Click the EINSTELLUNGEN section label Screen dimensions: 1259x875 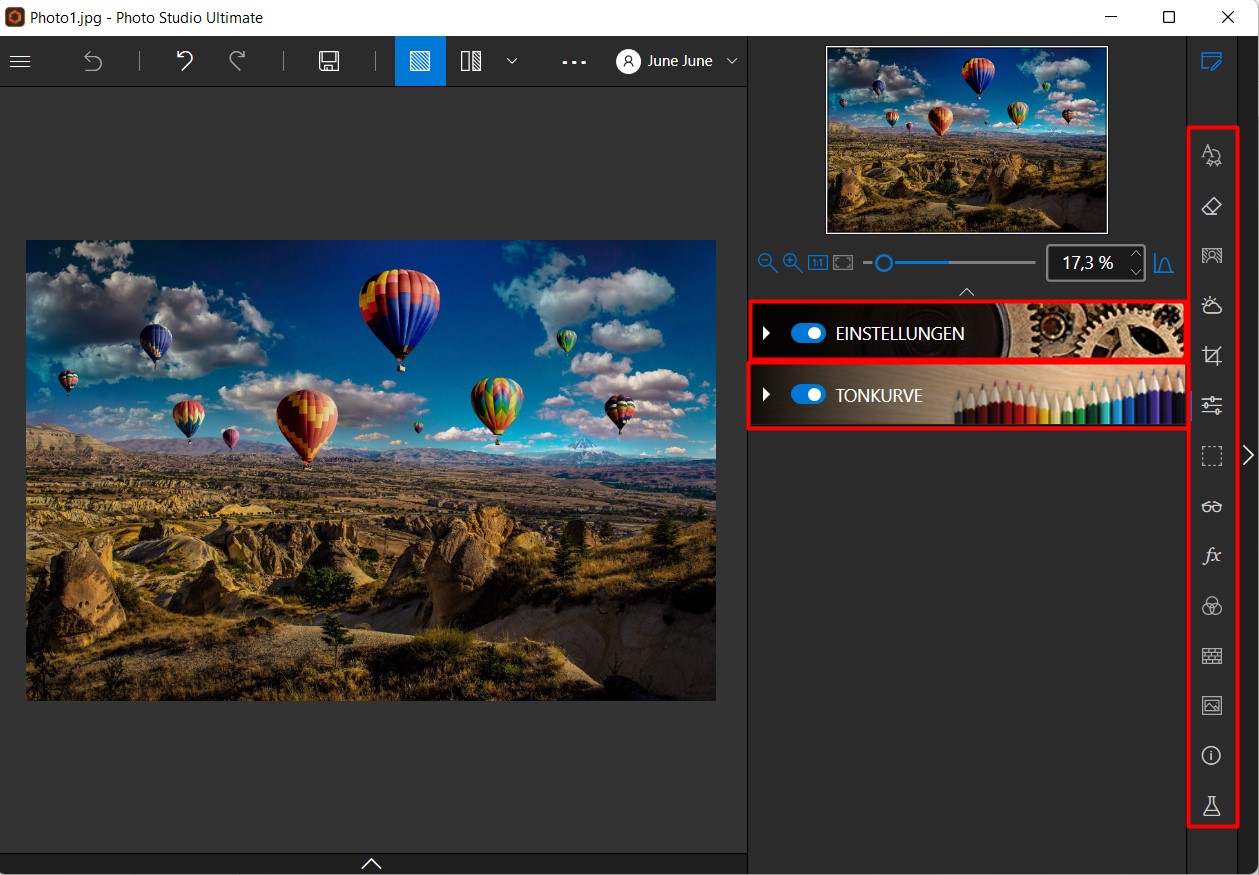pyautogui.click(x=900, y=334)
